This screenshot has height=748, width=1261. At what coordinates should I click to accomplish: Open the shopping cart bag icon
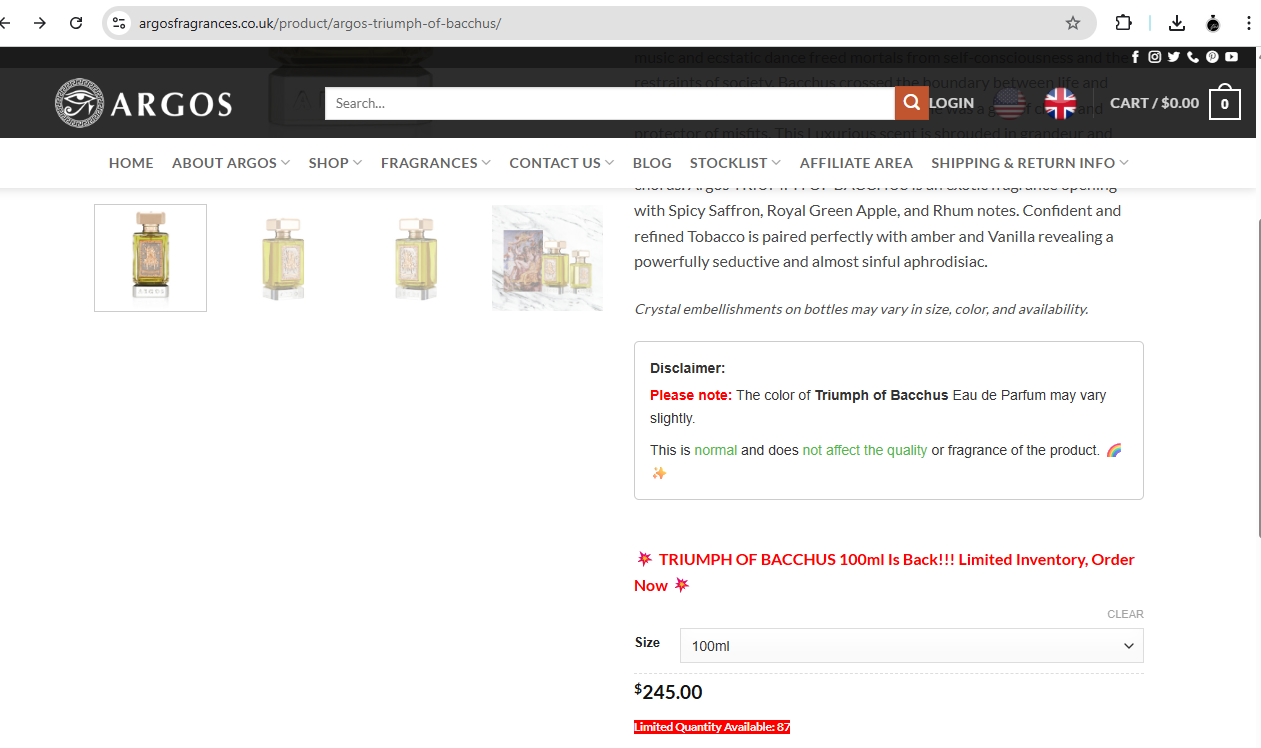tap(1225, 103)
